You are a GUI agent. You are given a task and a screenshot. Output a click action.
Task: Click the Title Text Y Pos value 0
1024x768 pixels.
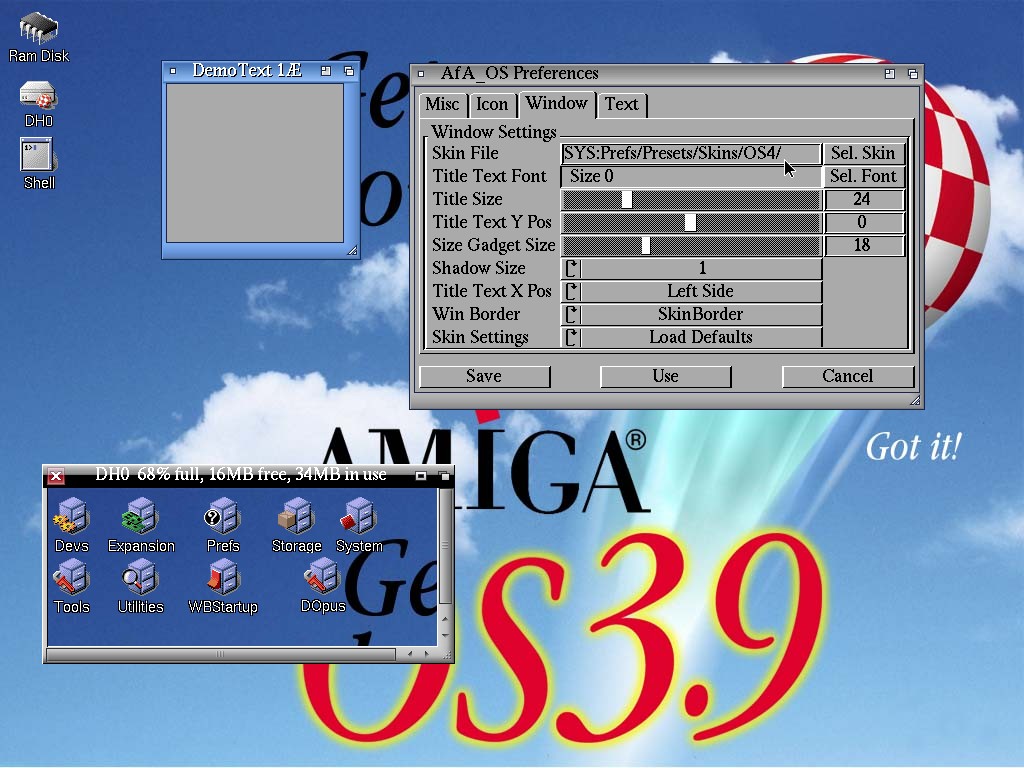[865, 223]
